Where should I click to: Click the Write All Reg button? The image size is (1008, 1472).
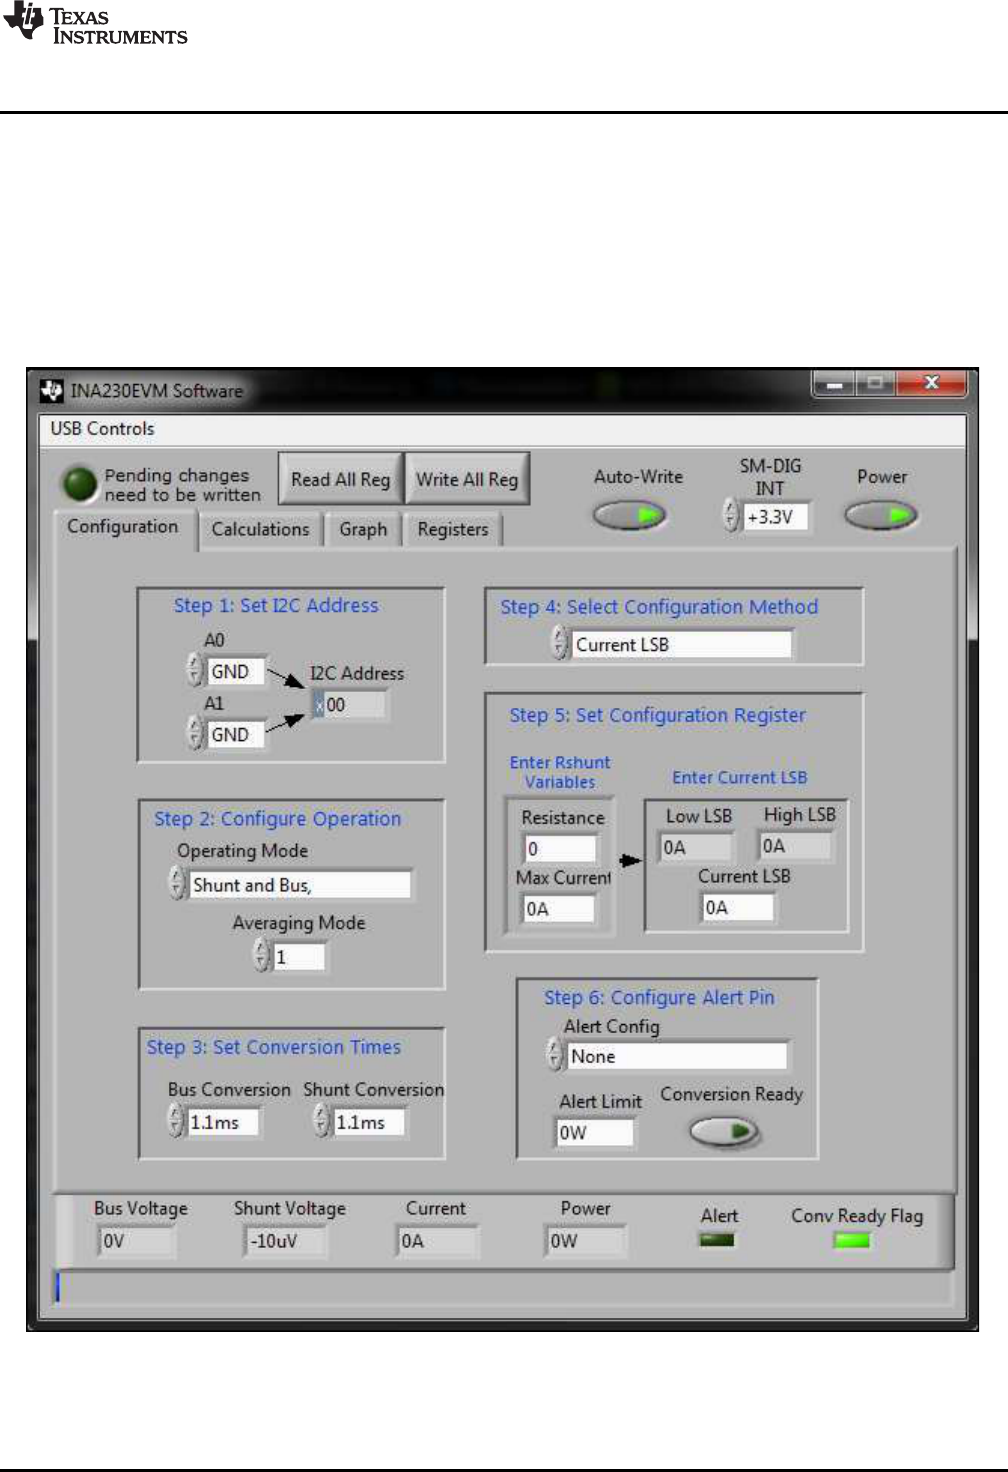pyautogui.click(x=467, y=479)
